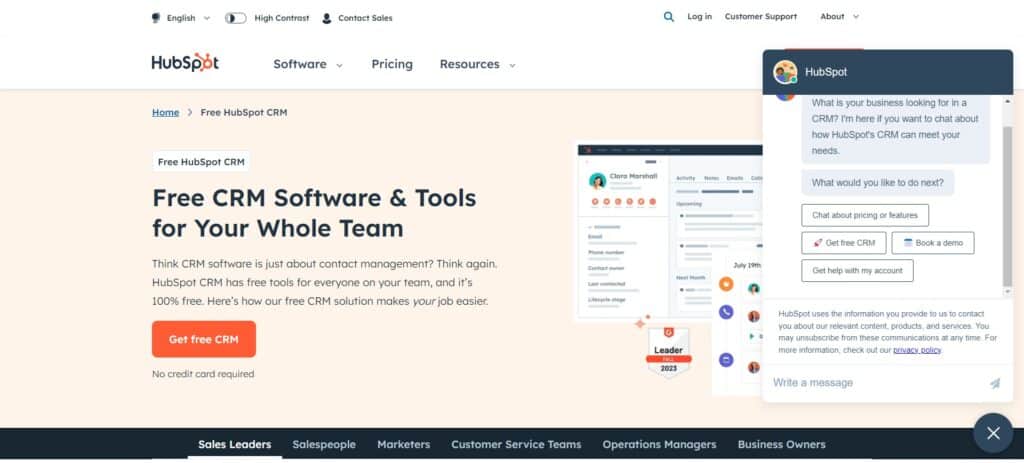The height and width of the screenshot is (463, 1024).
Task: Choose Book a demo chat option
Action: (933, 243)
